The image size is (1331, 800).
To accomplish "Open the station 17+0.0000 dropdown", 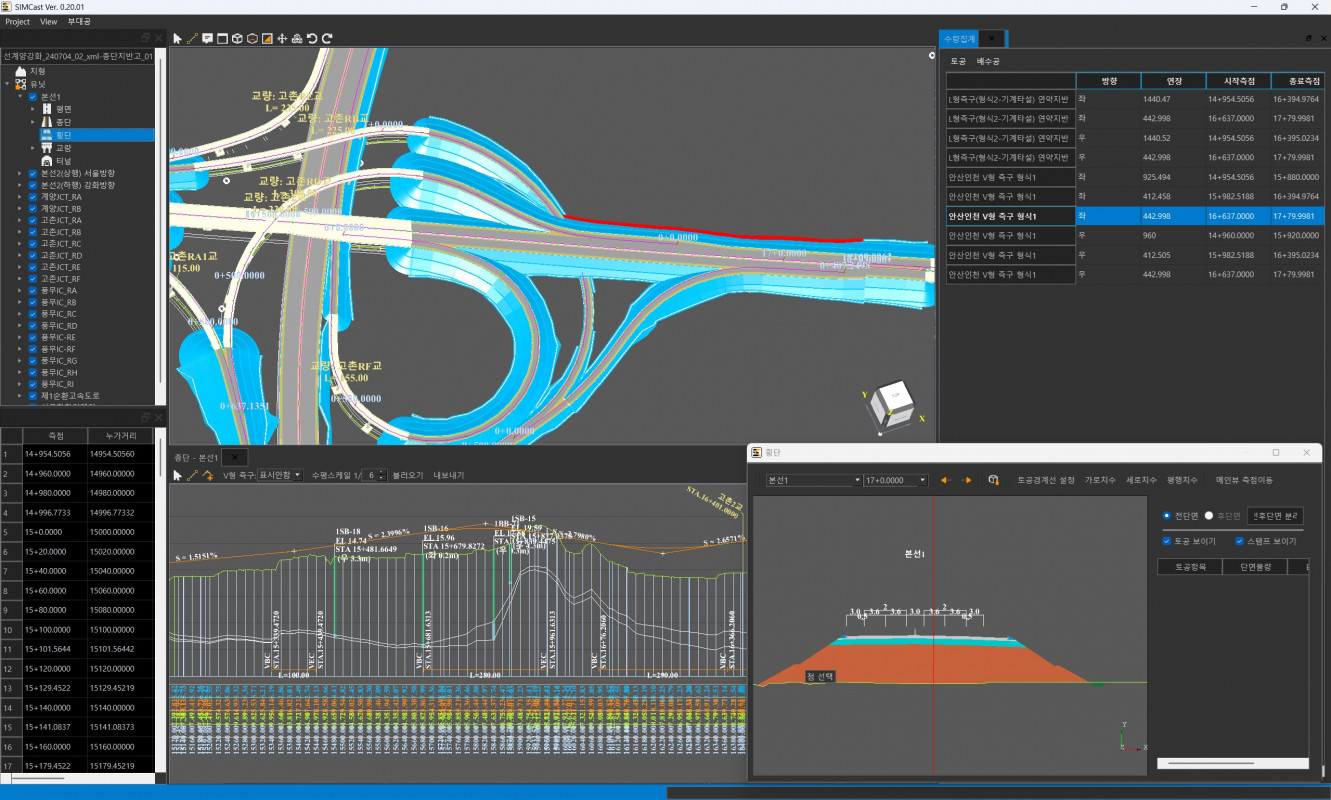I will 922,481.
